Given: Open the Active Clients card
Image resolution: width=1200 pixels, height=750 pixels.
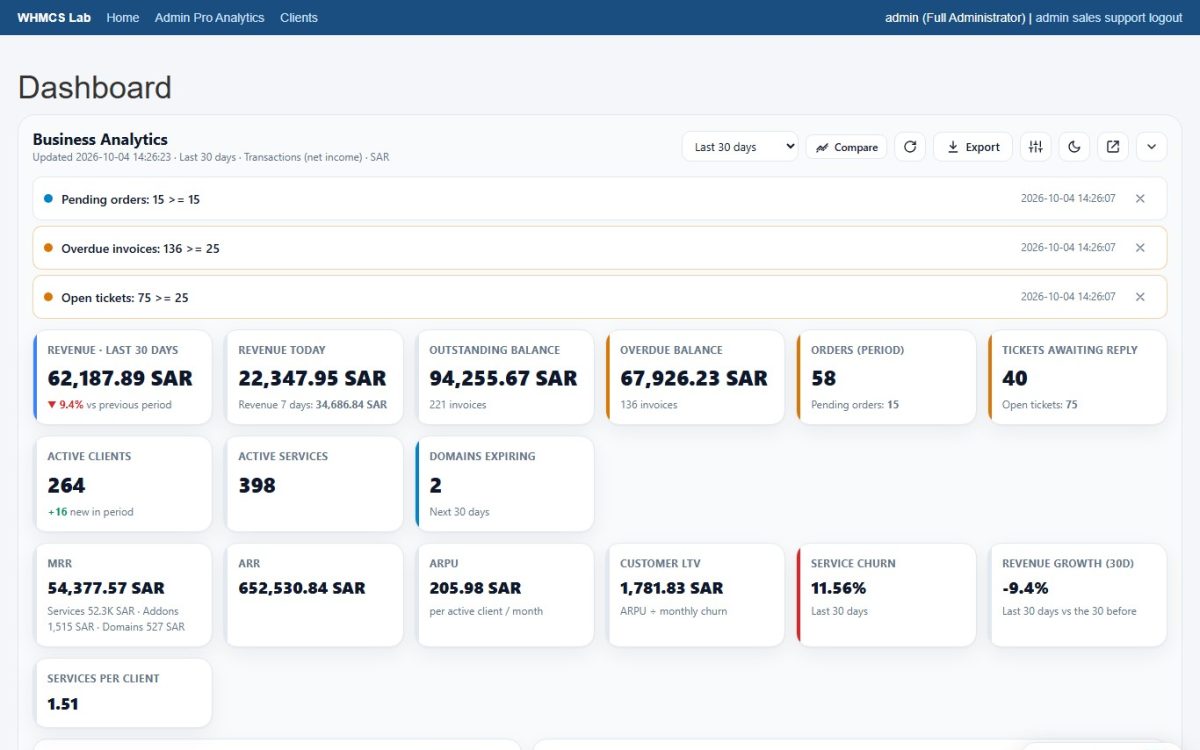Looking at the screenshot, I should [x=123, y=484].
